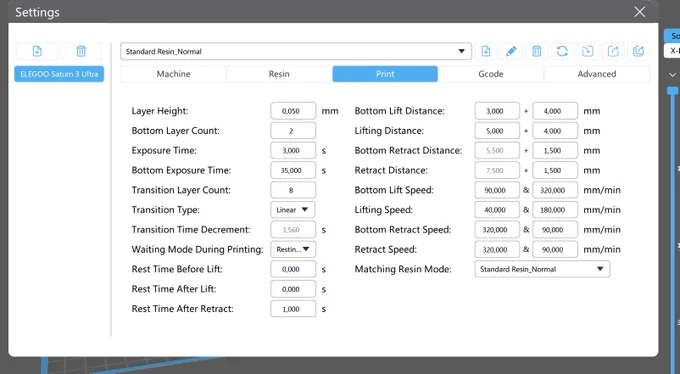Select the Print tab
The image size is (680, 374).
[385, 74]
